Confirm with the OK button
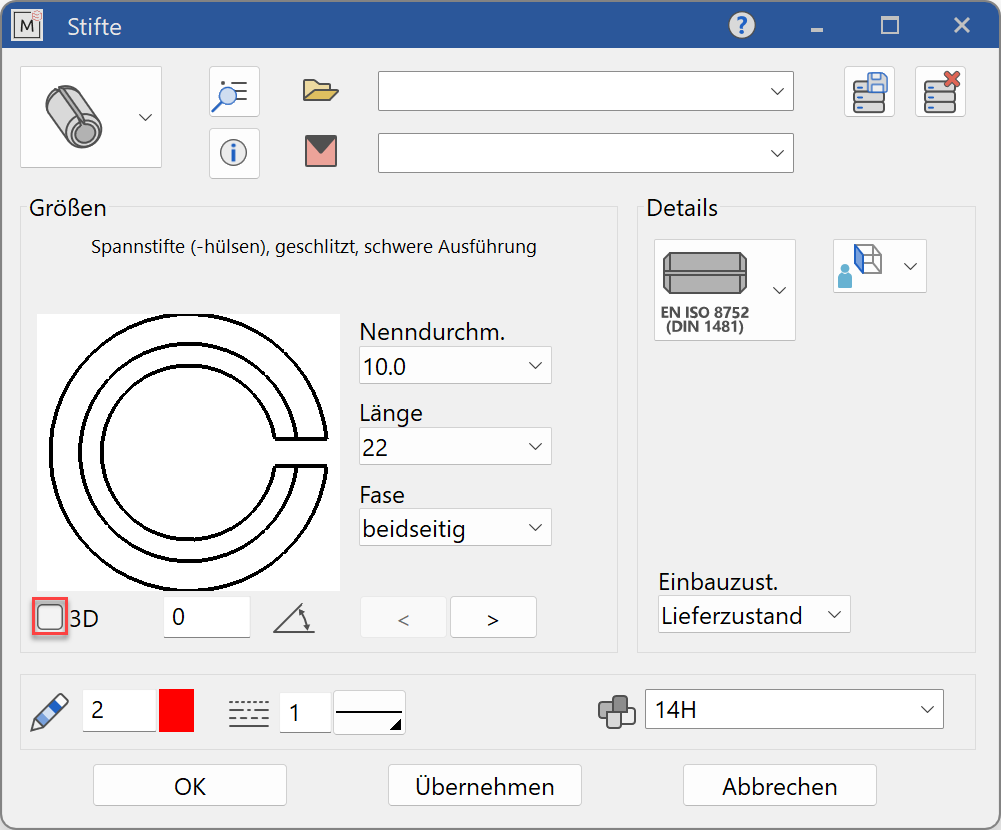1001x830 pixels. tap(190, 785)
